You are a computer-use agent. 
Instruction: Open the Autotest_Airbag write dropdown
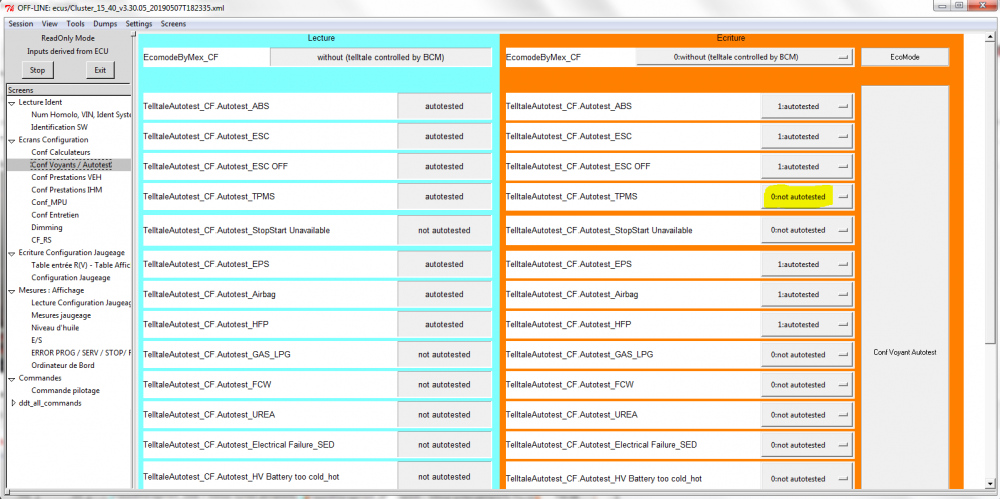point(807,294)
